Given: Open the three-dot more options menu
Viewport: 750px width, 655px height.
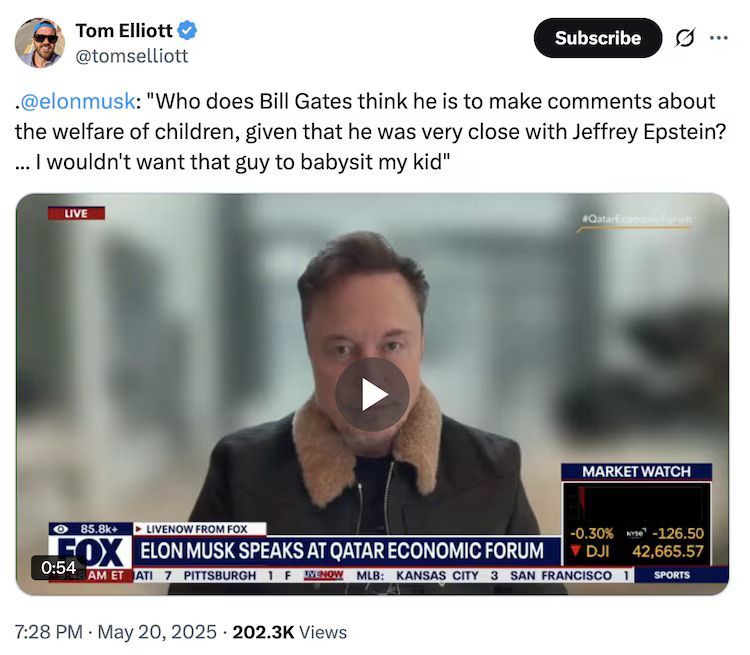Looking at the screenshot, I should click(719, 38).
